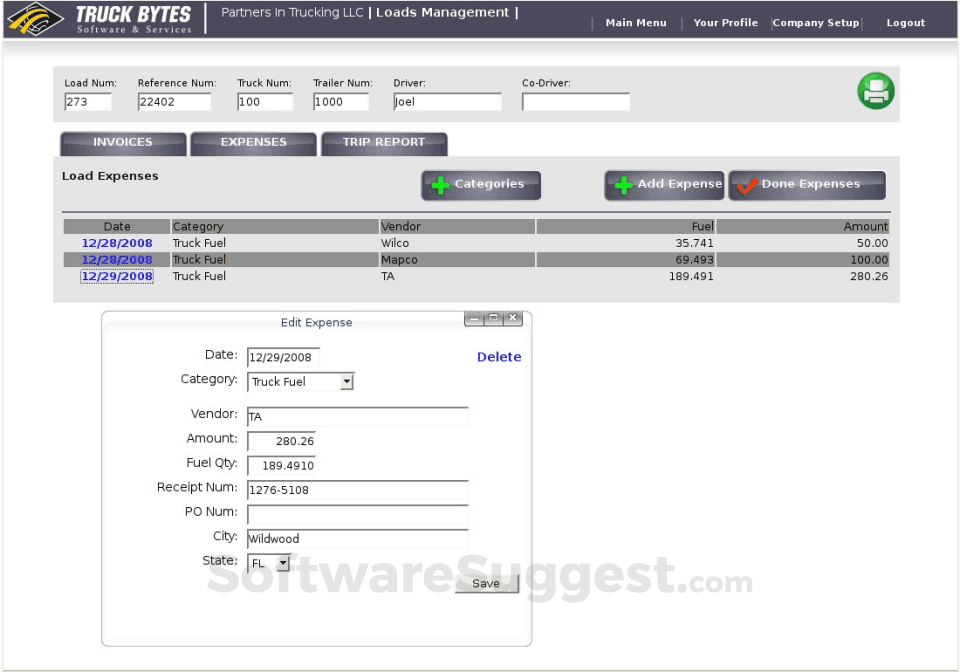The image size is (960, 672).
Task: Click the Delete link in Edit Expense
Action: coord(499,356)
